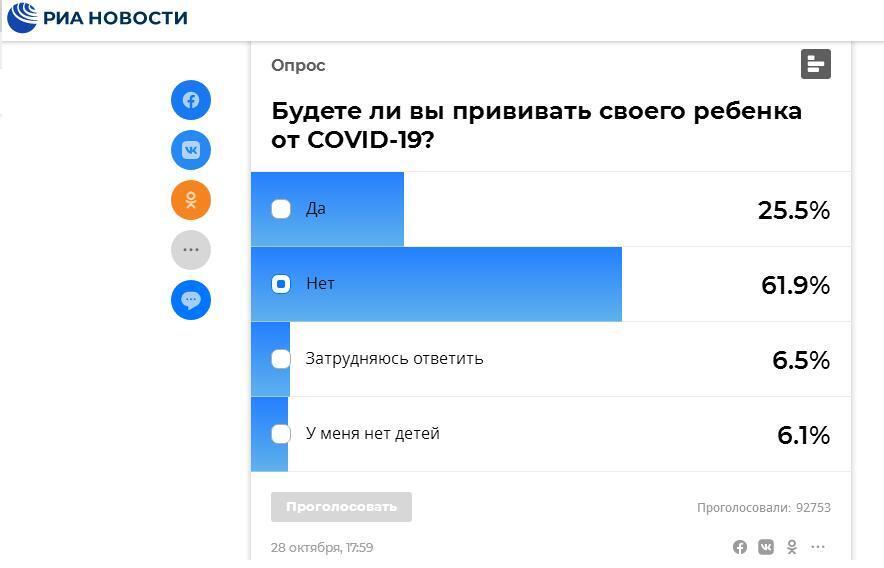Click the 28 октября date stamp

click(x=322, y=547)
